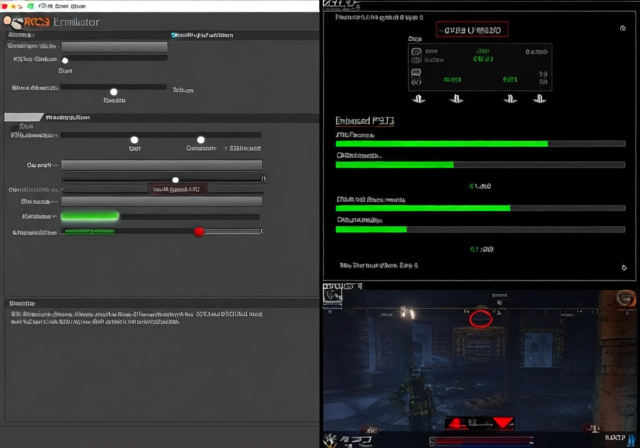This screenshot has width=640, height=448.
Task: Click the first wide input field under the Emulator header
Action: point(114,47)
